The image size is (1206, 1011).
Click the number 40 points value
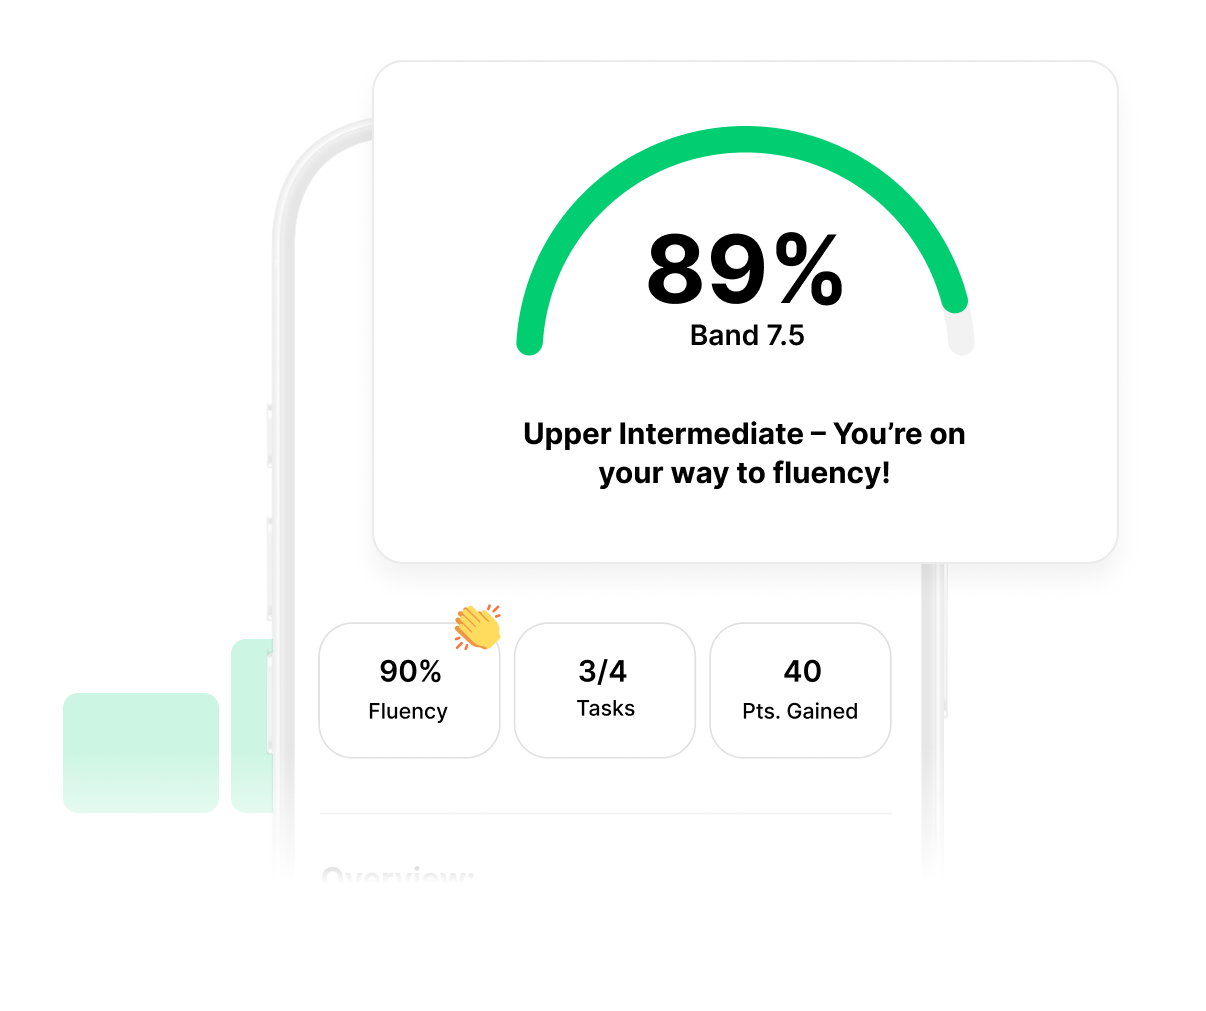(x=802, y=671)
